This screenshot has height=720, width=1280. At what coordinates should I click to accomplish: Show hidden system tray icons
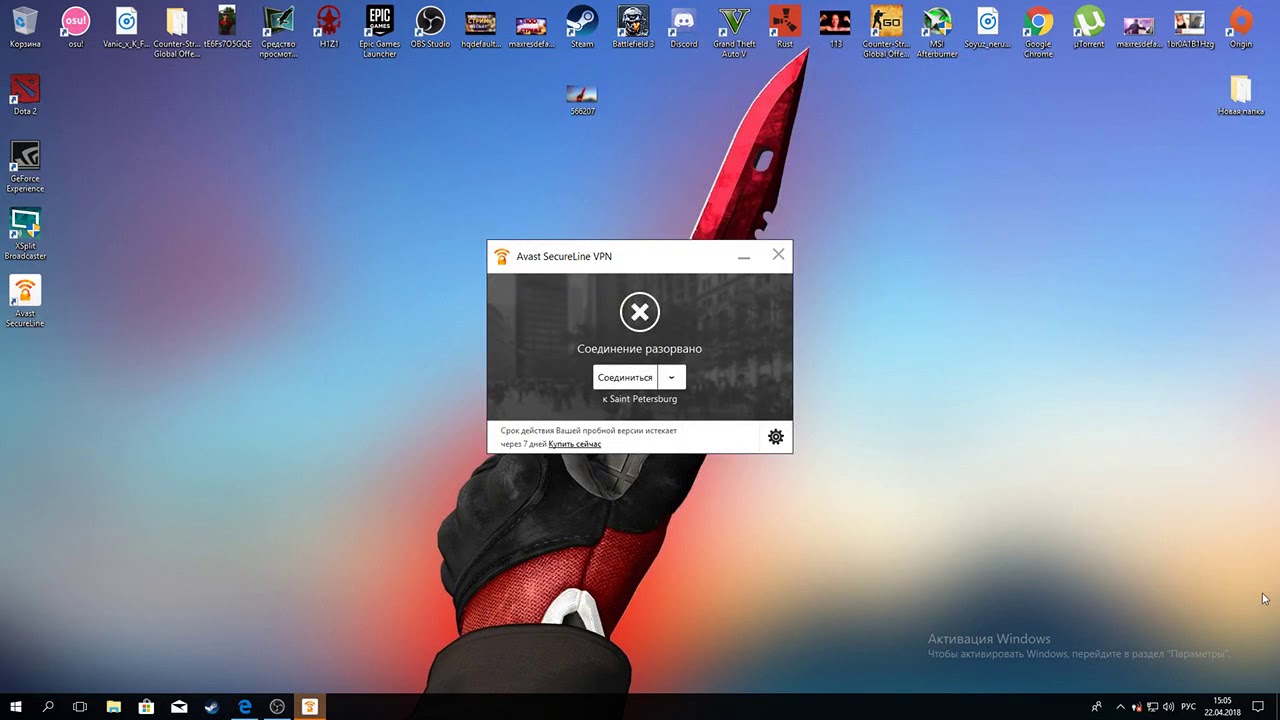1120,707
